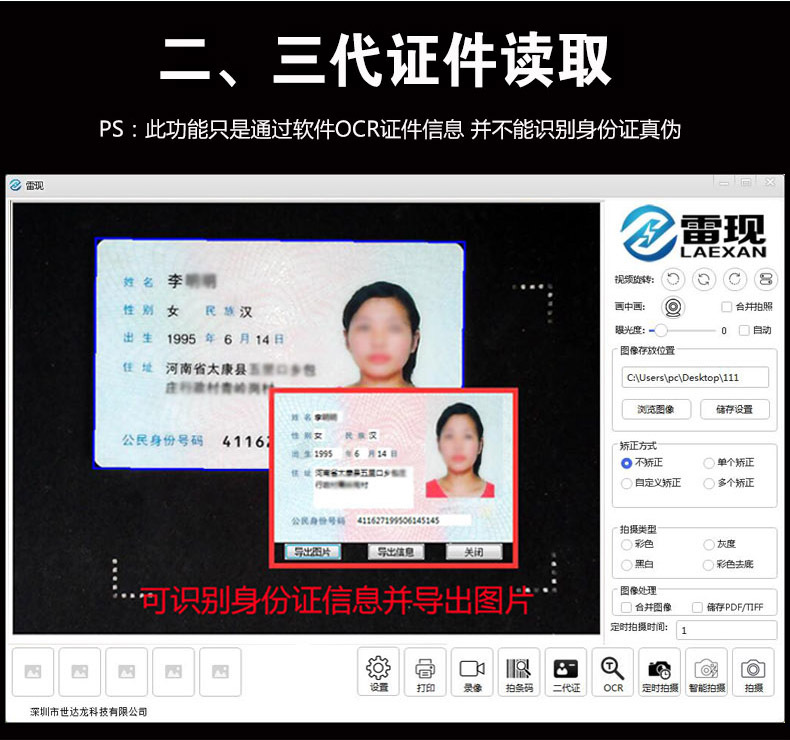This screenshot has height=740, width=790.
Task: Choose 灰度 grayscale capture type
Action: (709, 545)
